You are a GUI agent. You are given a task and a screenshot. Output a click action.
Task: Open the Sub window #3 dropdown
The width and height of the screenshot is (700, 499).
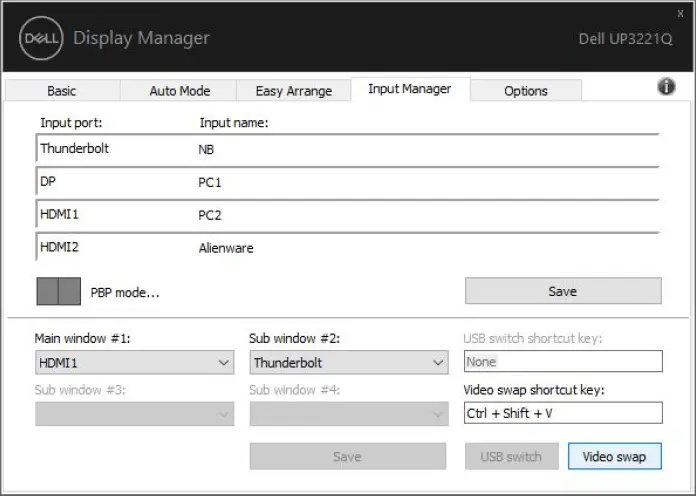click(134, 414)
